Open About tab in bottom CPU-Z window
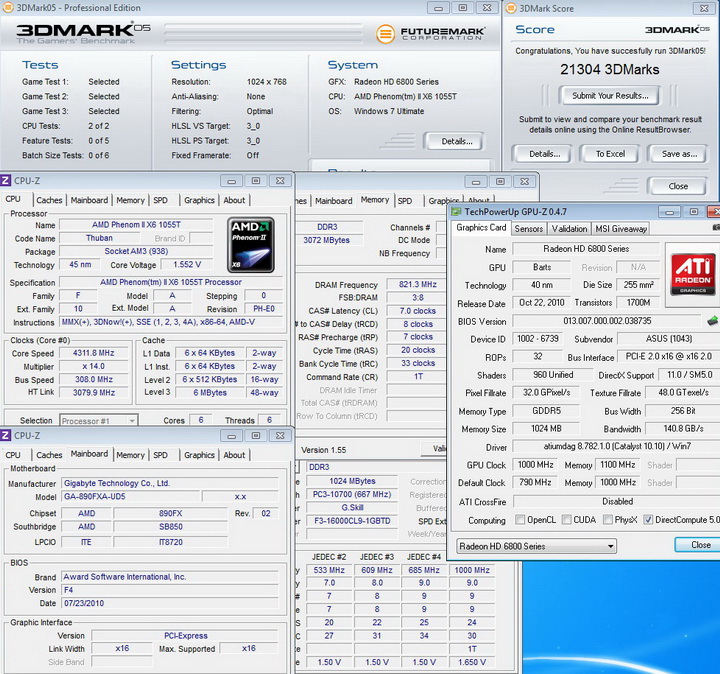720x674 pixels. click(x=234, y=455)
